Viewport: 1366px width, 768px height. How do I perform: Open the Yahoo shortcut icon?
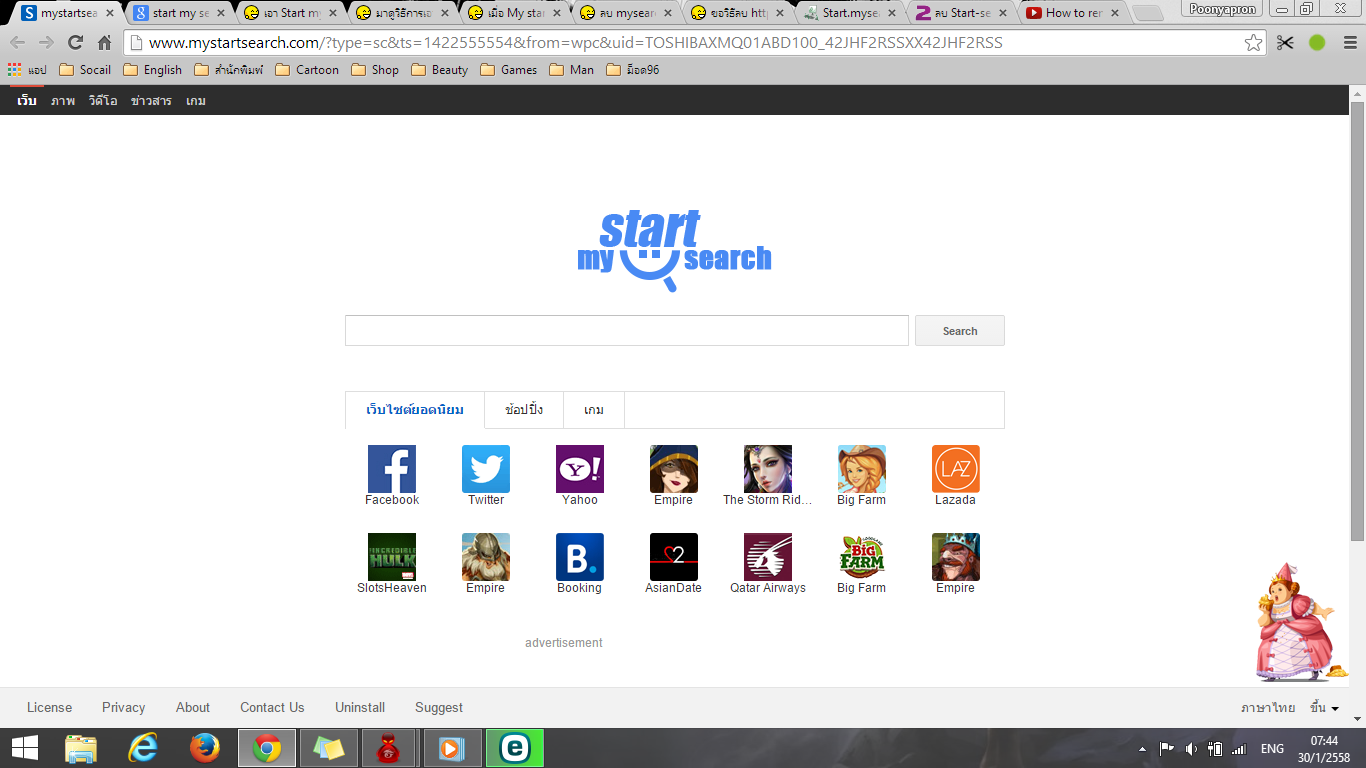coord(580,469)
